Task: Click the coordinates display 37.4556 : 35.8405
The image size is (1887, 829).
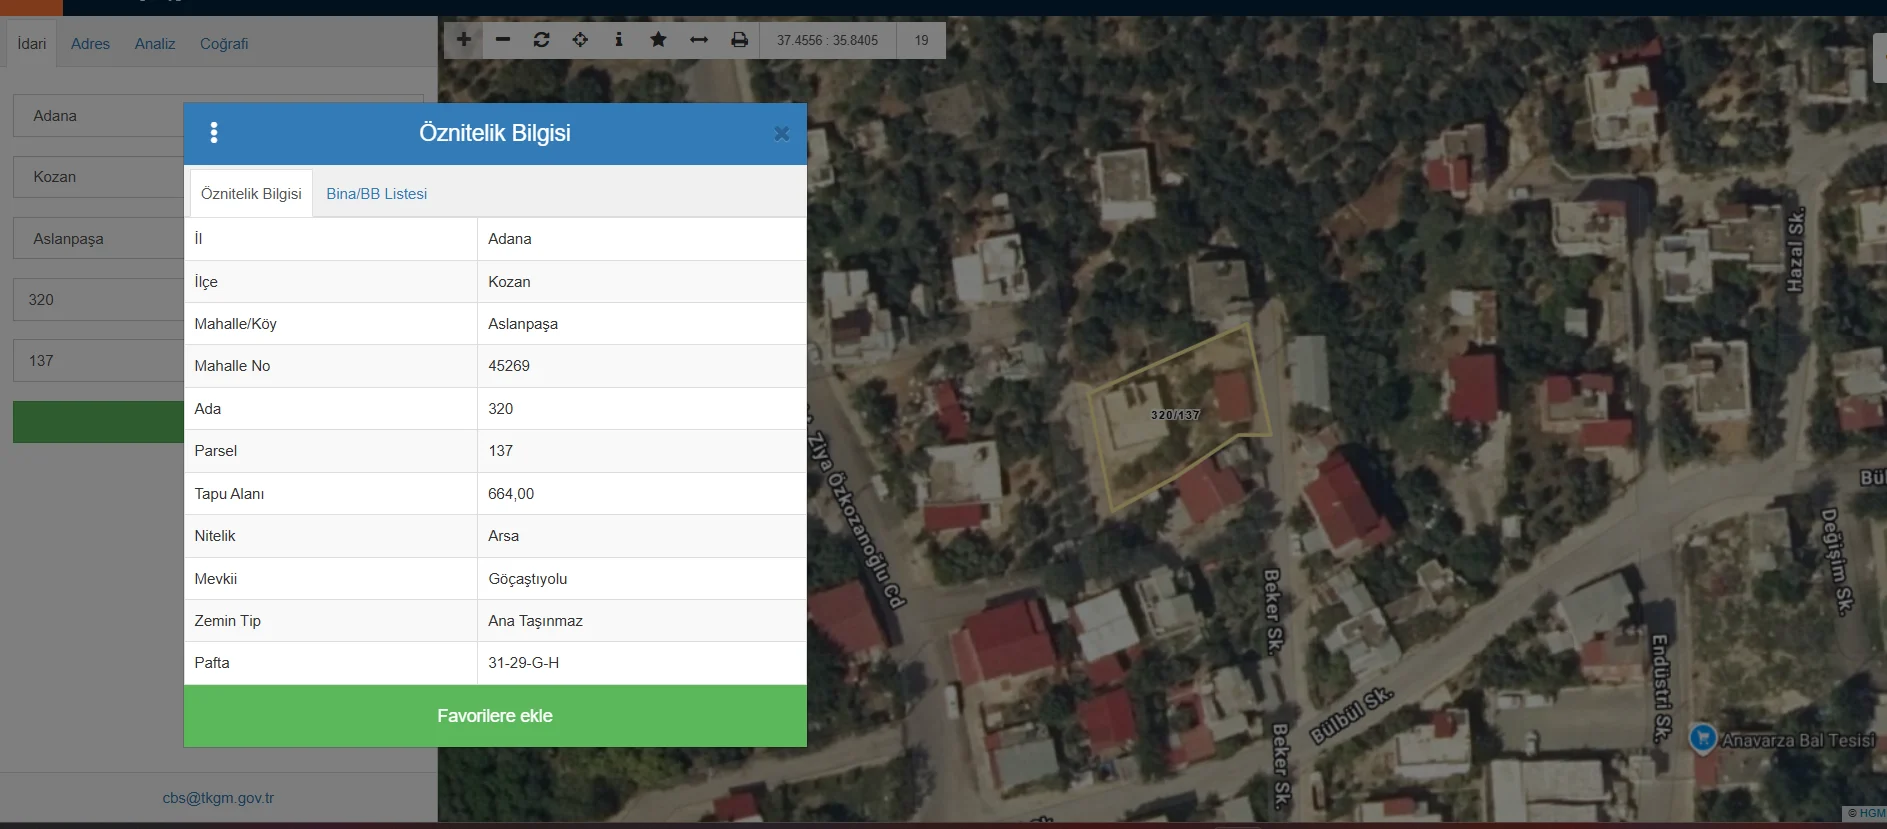Action: coord(827,40)
